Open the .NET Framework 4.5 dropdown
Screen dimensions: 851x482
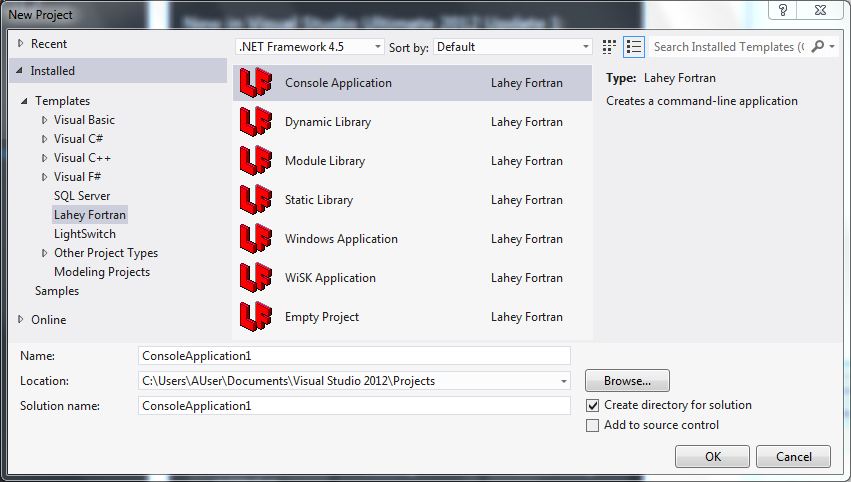tap(310, 47)
